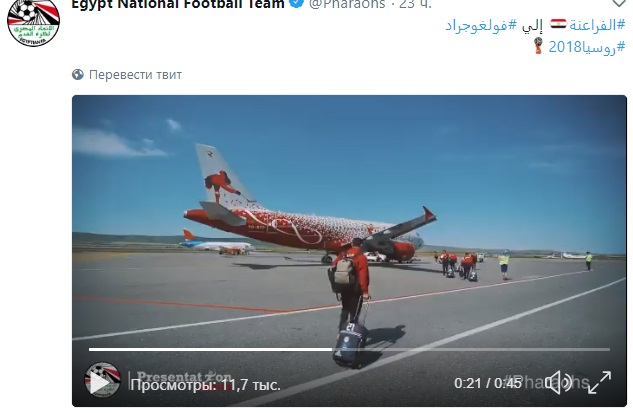Image resolution: width=633 pixels, height=413 pixels.
Task: Click the Egypt flag emoji in tweet
Action: click(558, 24)
